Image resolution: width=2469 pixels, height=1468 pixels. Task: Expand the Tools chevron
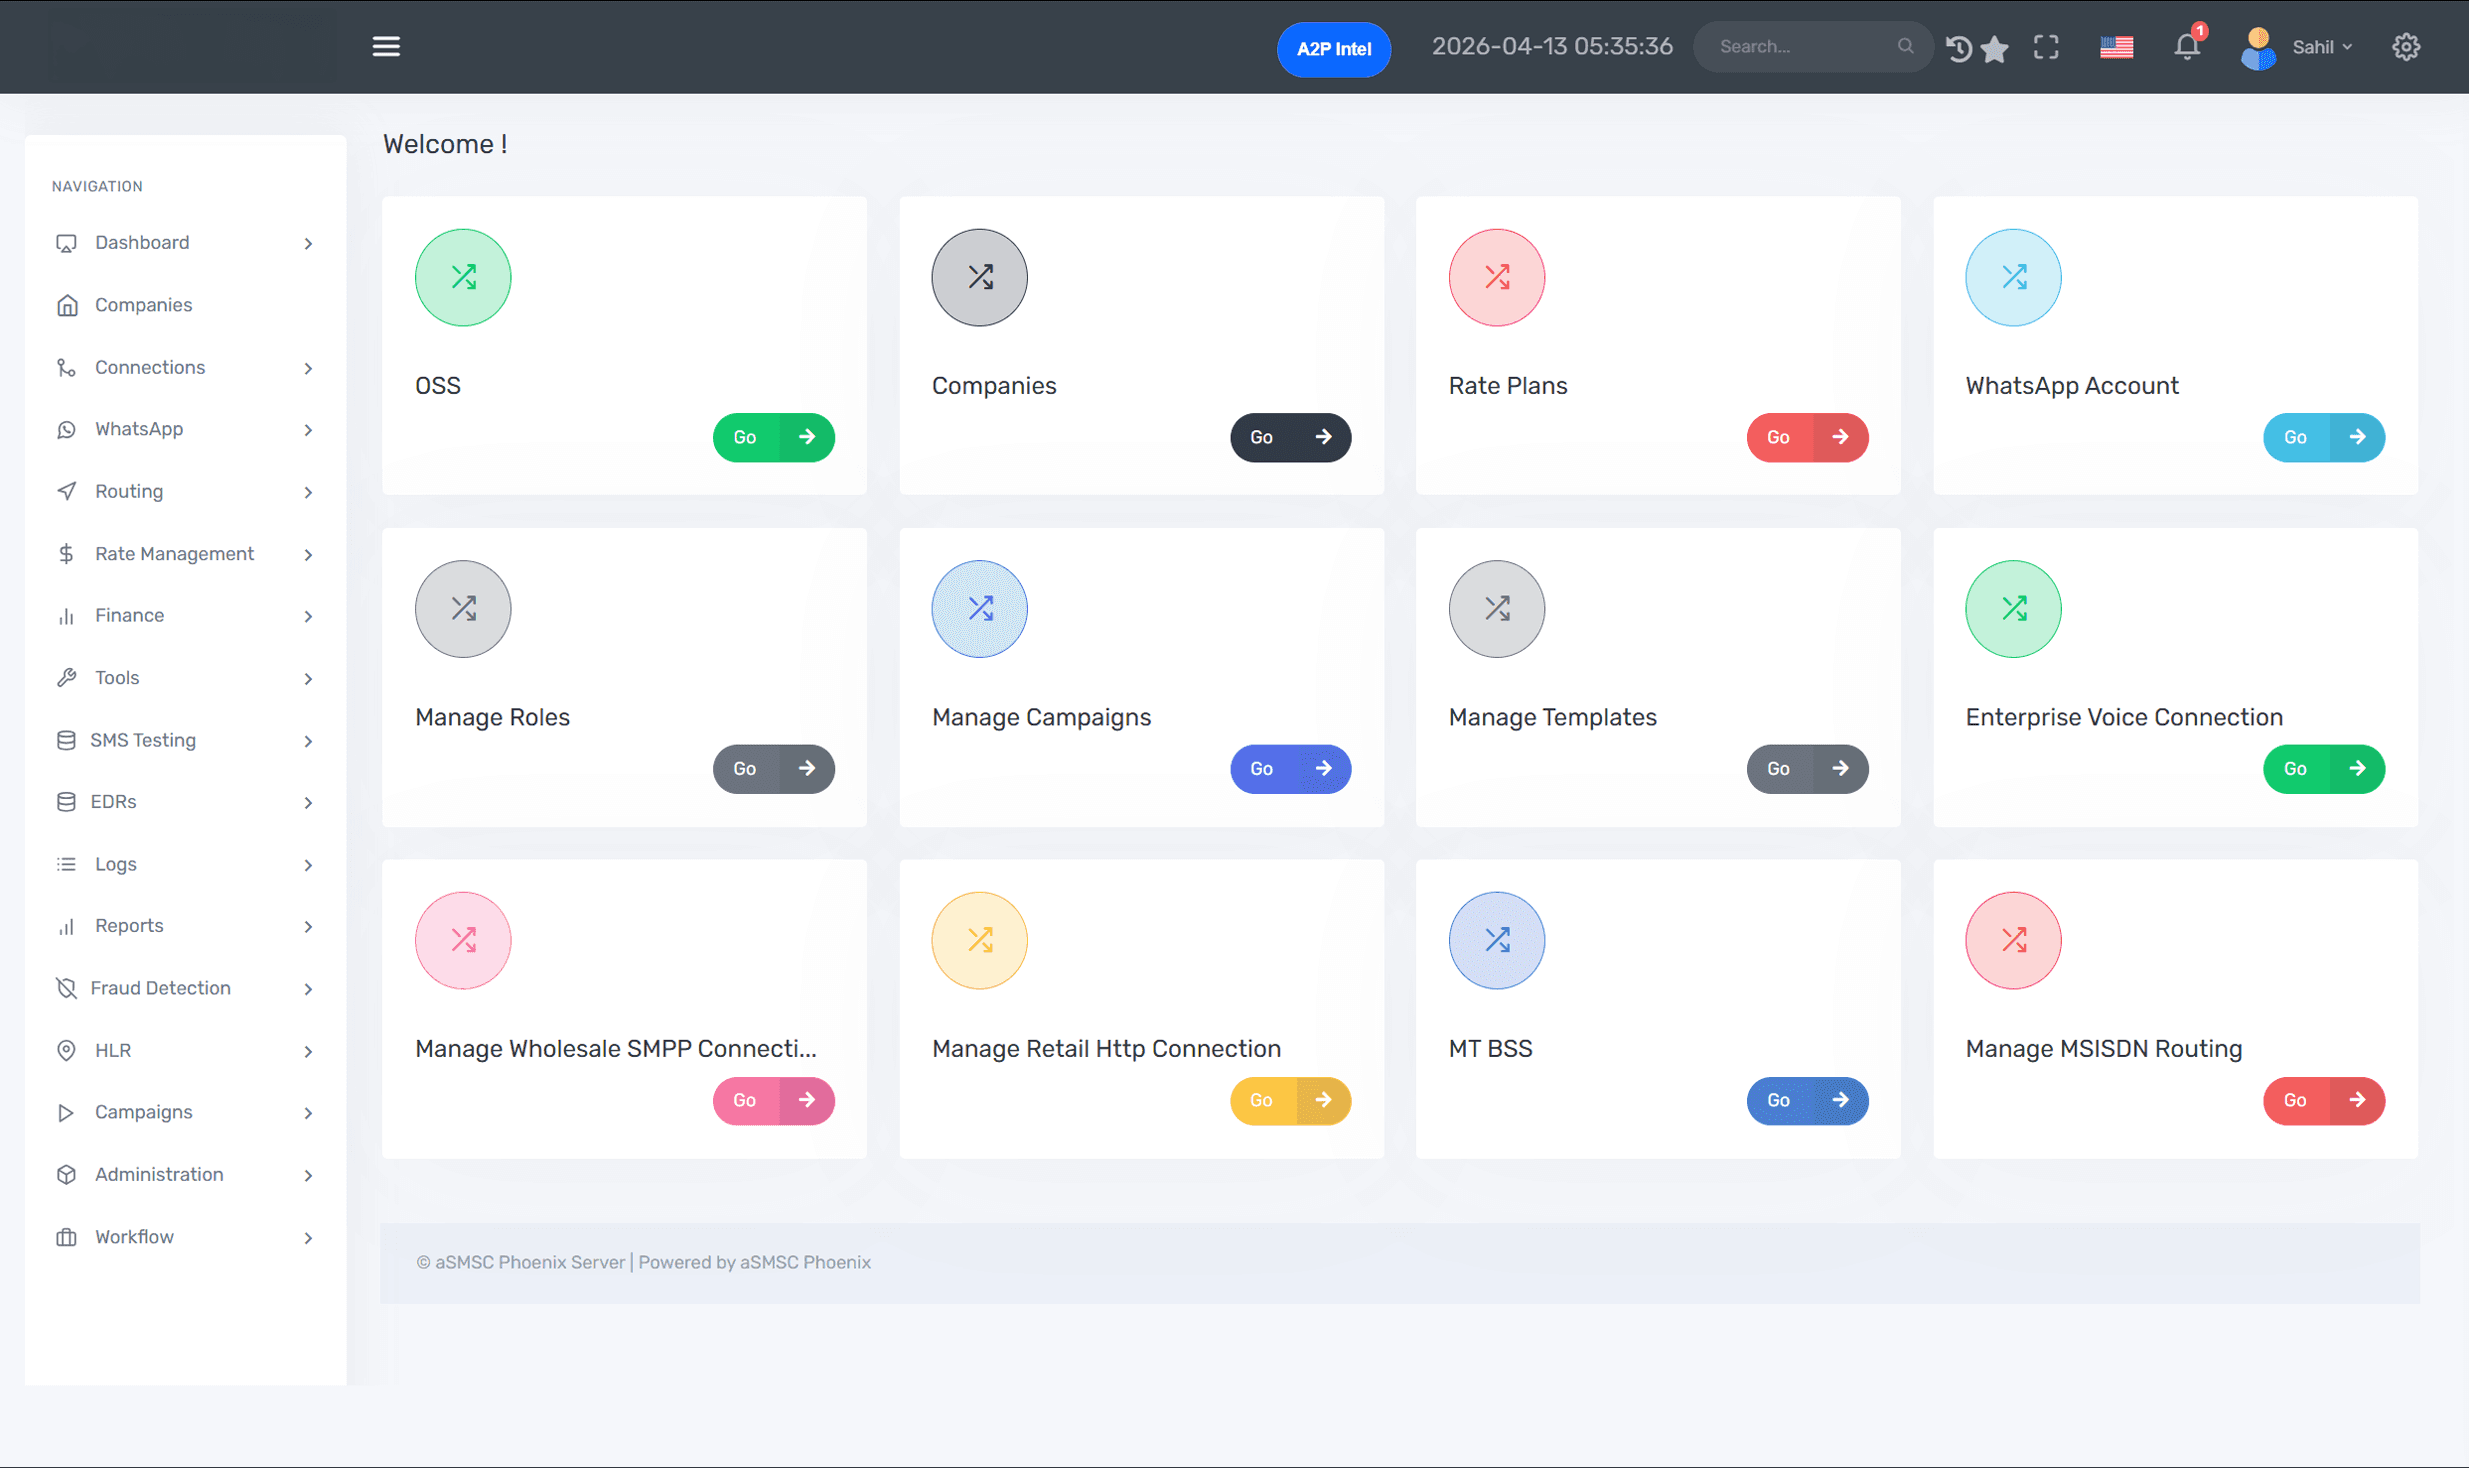pos(308,679)
